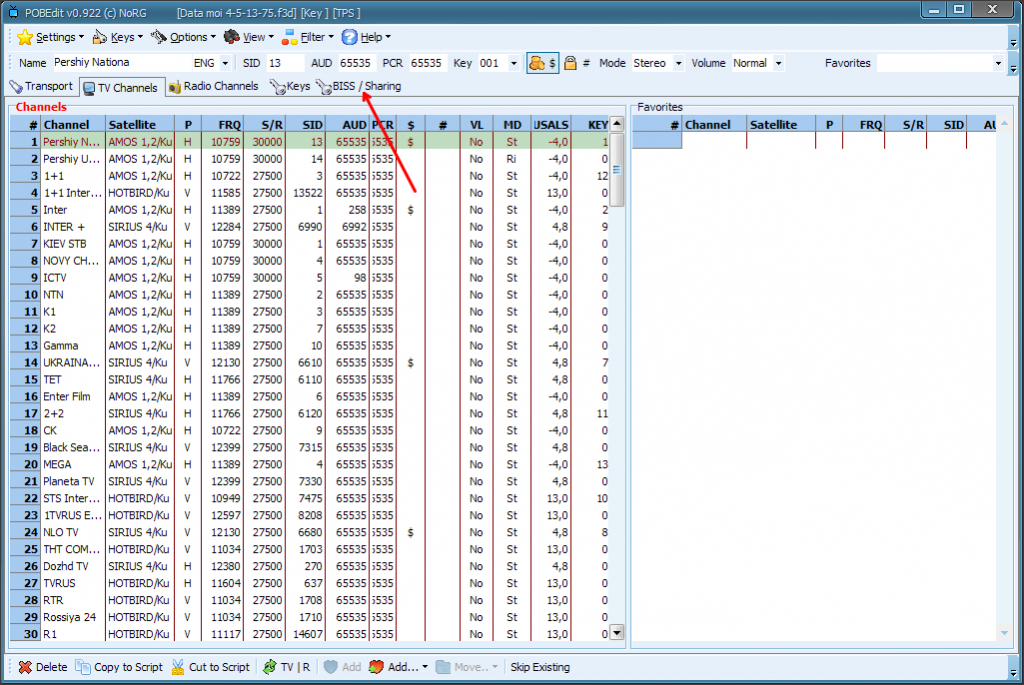Click the channel list scroll down arrow
The width and height of the screenshot is (1024, 685).
[x=616, y=632]
